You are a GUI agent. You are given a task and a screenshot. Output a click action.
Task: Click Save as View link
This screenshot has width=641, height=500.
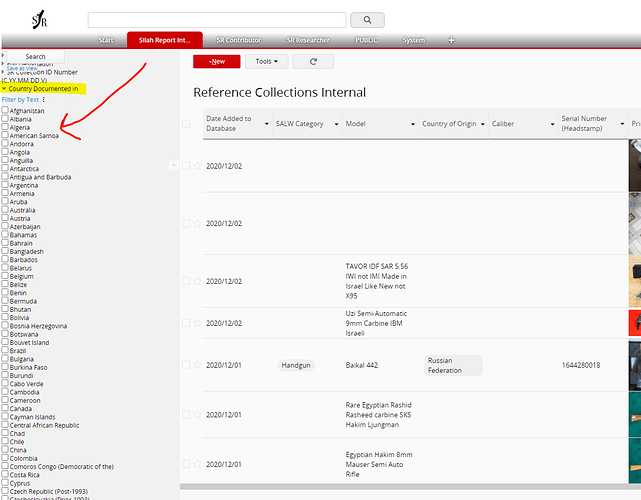[x=22, y=68]
